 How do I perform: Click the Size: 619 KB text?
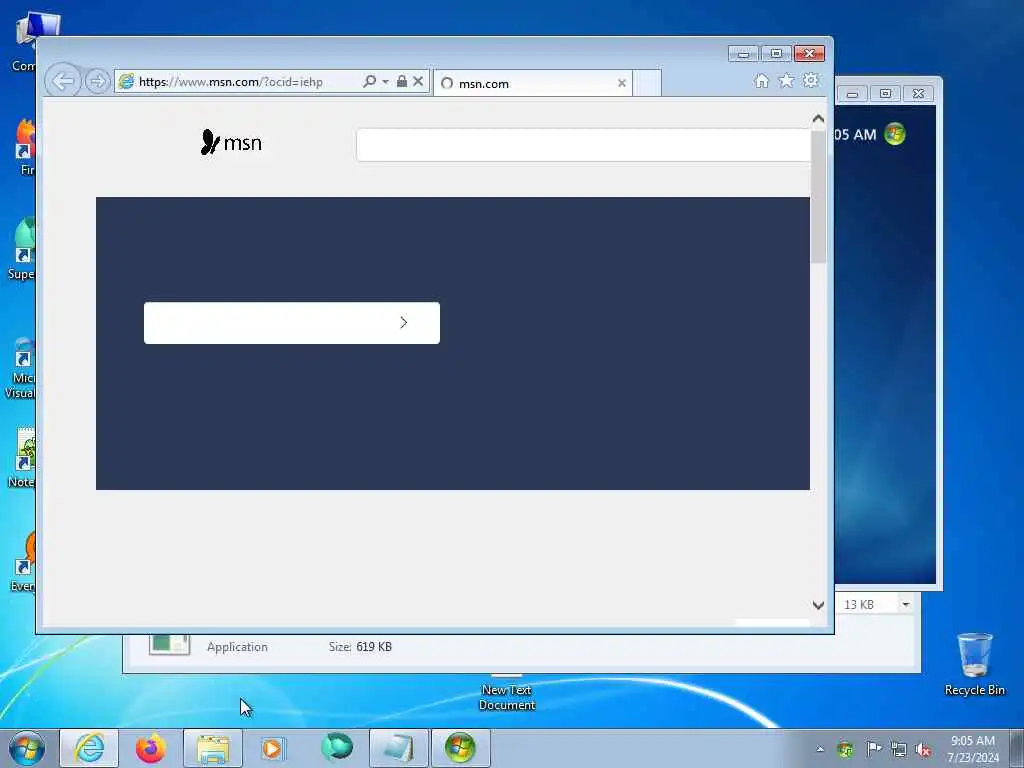(x=360, y=647)
